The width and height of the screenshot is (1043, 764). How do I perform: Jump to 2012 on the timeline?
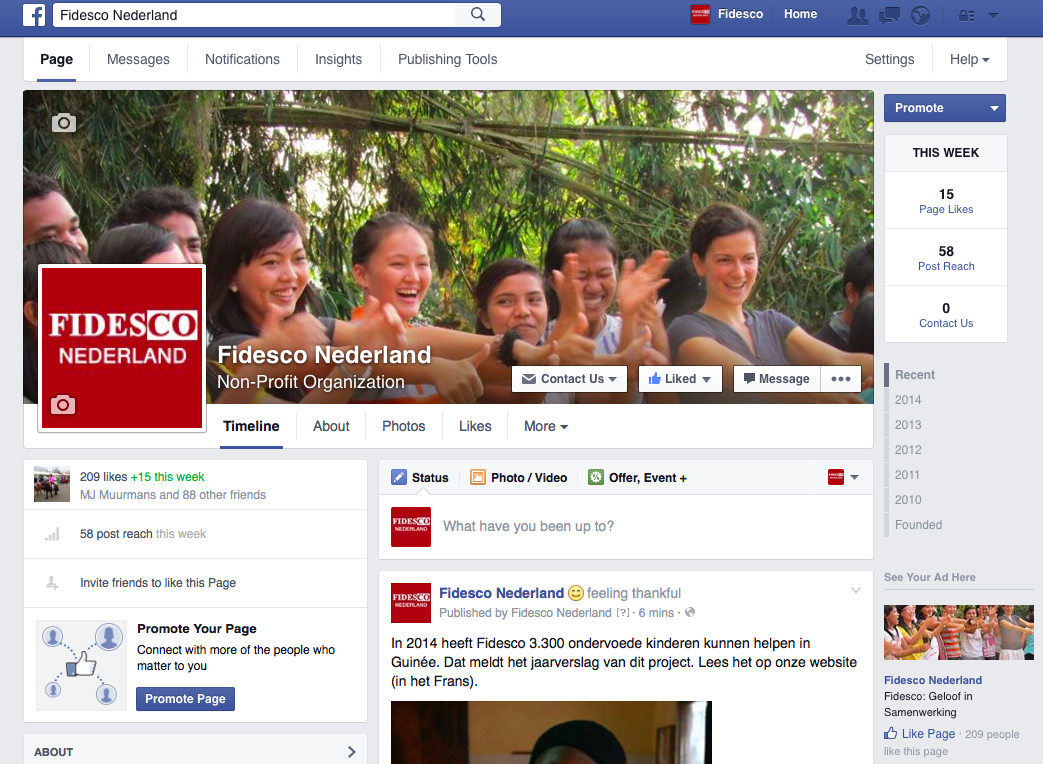(x=908, y=449)
